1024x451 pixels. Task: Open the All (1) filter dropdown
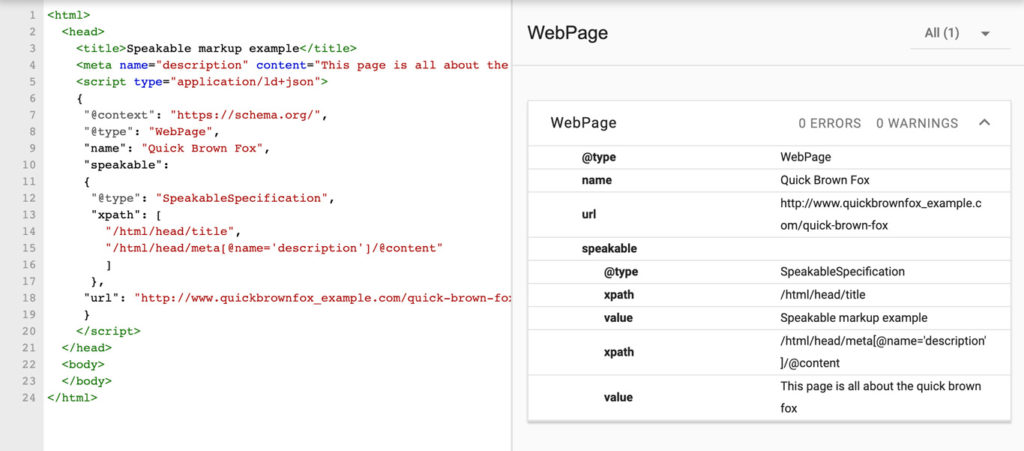[957, 33]
